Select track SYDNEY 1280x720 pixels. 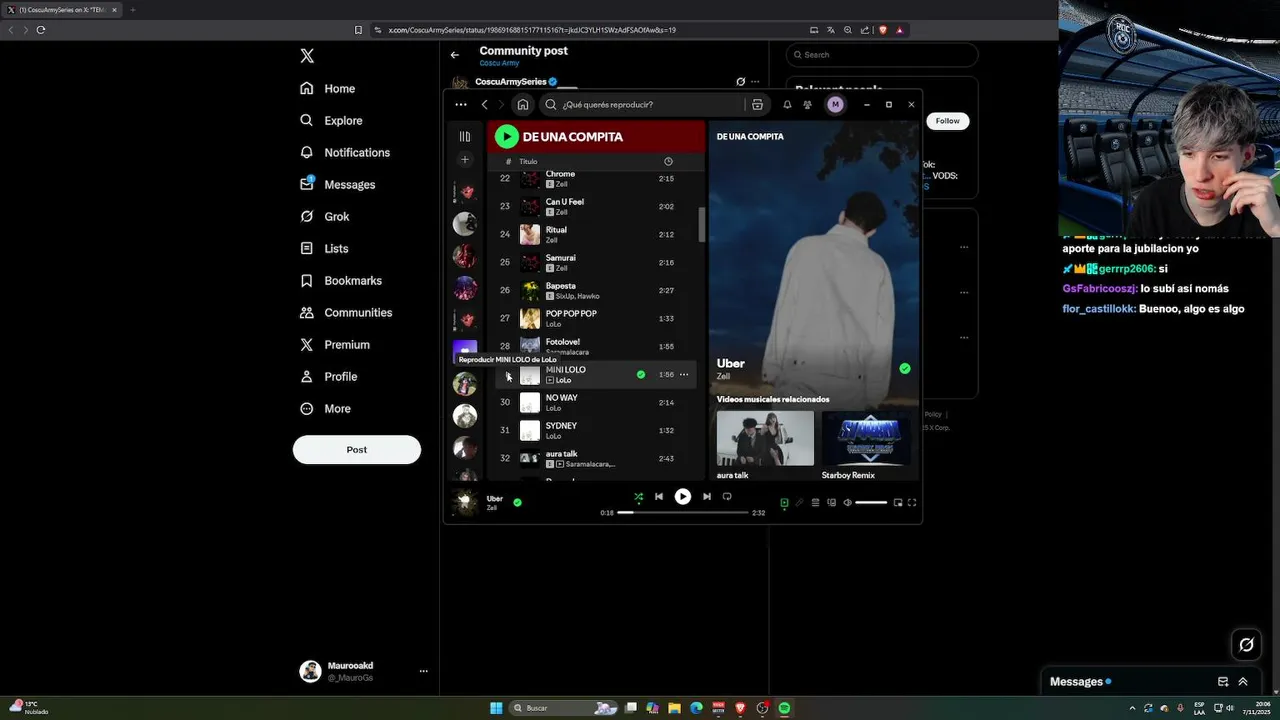coord(598,430)
